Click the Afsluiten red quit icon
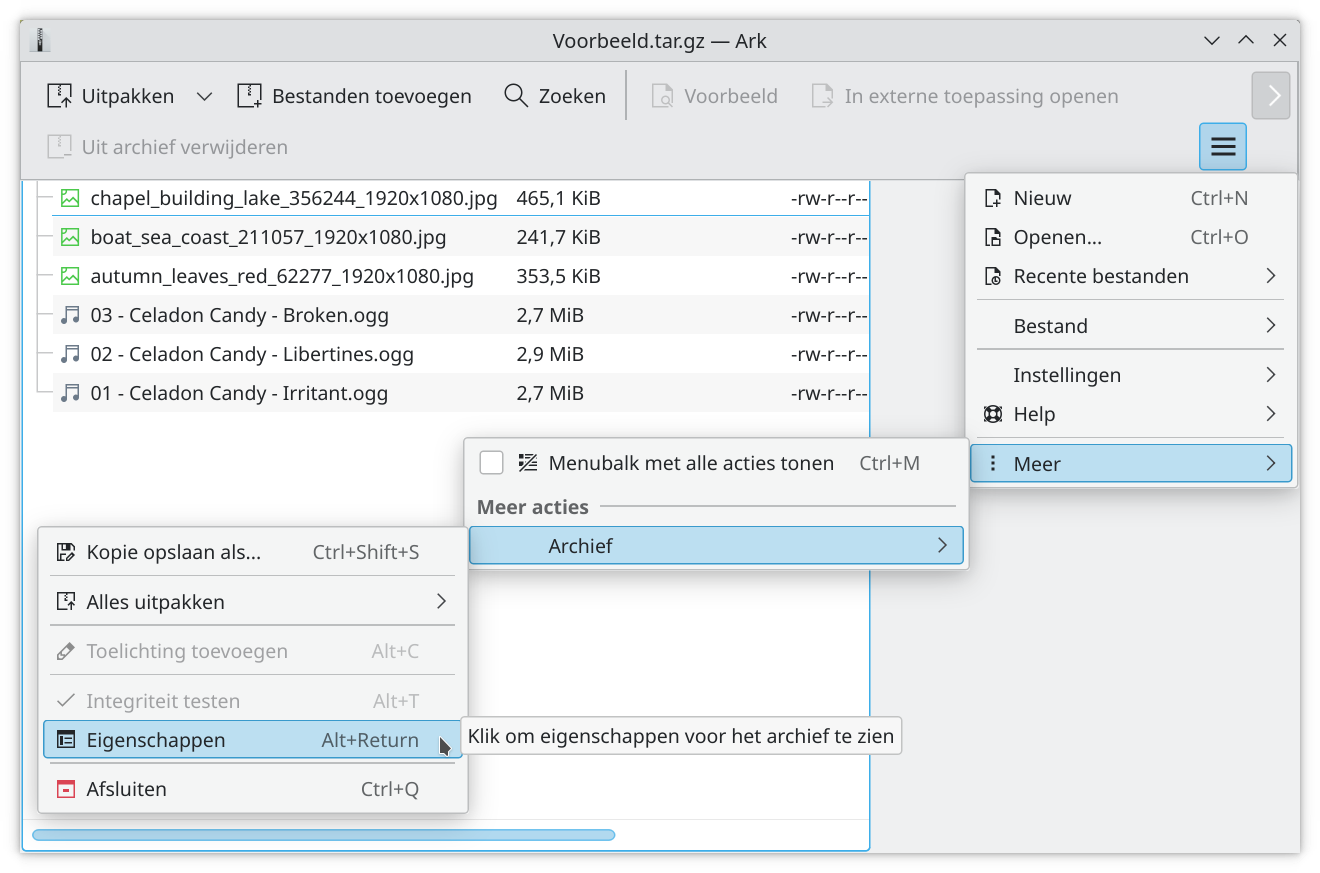 pyautogui.click(x=66, y=789)
